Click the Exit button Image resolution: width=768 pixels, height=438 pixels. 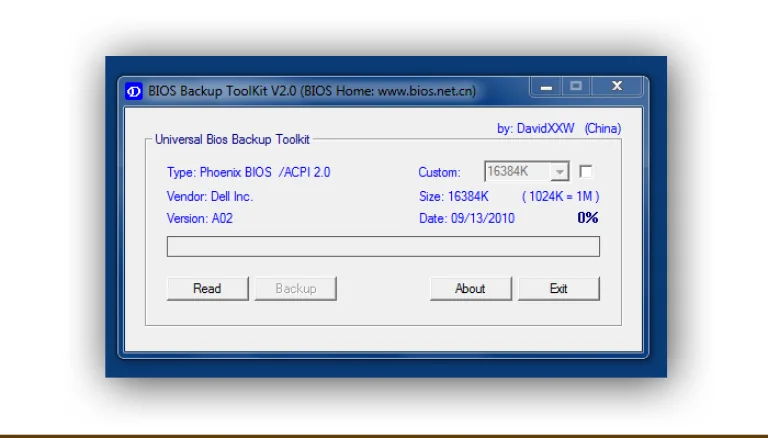pyautogui.click(x=559, y=289)
